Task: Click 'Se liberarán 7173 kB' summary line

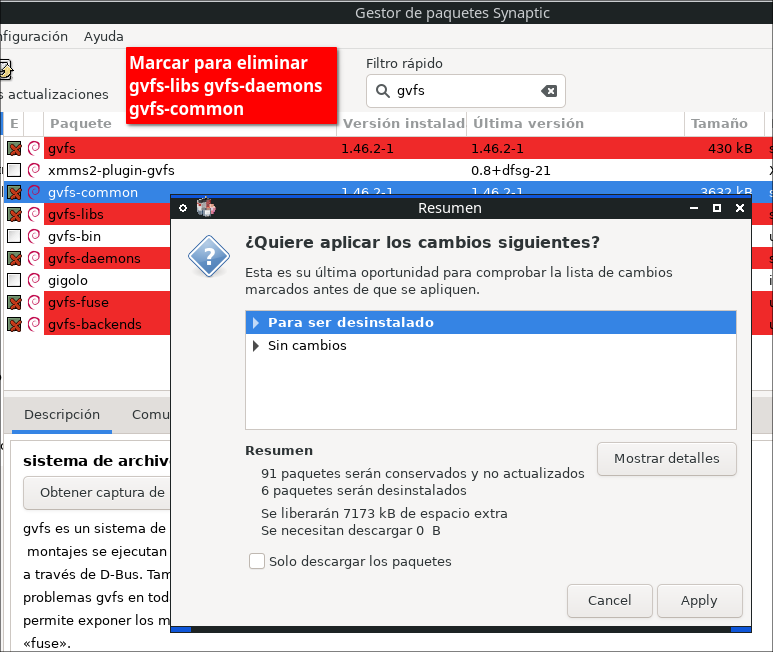Action: 384,514
